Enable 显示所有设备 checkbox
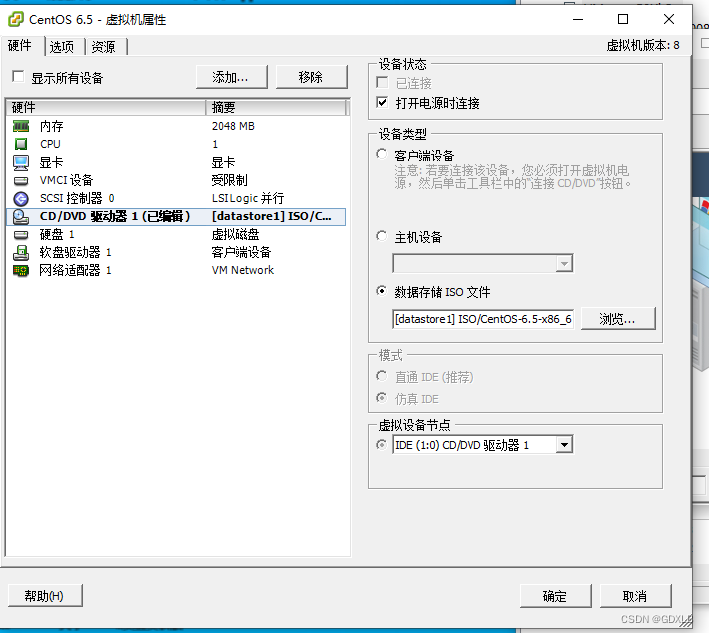 (x=18, y=76)
